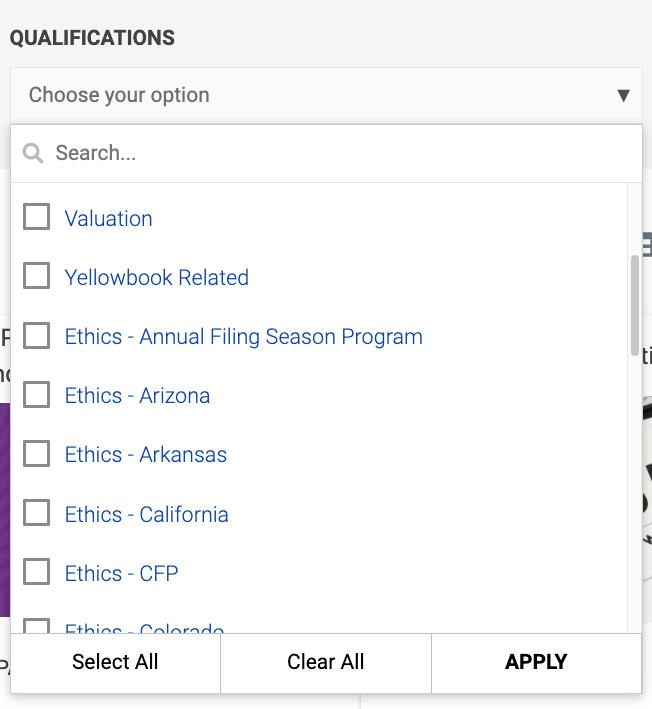Check the Valuation checkbox
Screen dimensions: 652x709
(37, 217)
